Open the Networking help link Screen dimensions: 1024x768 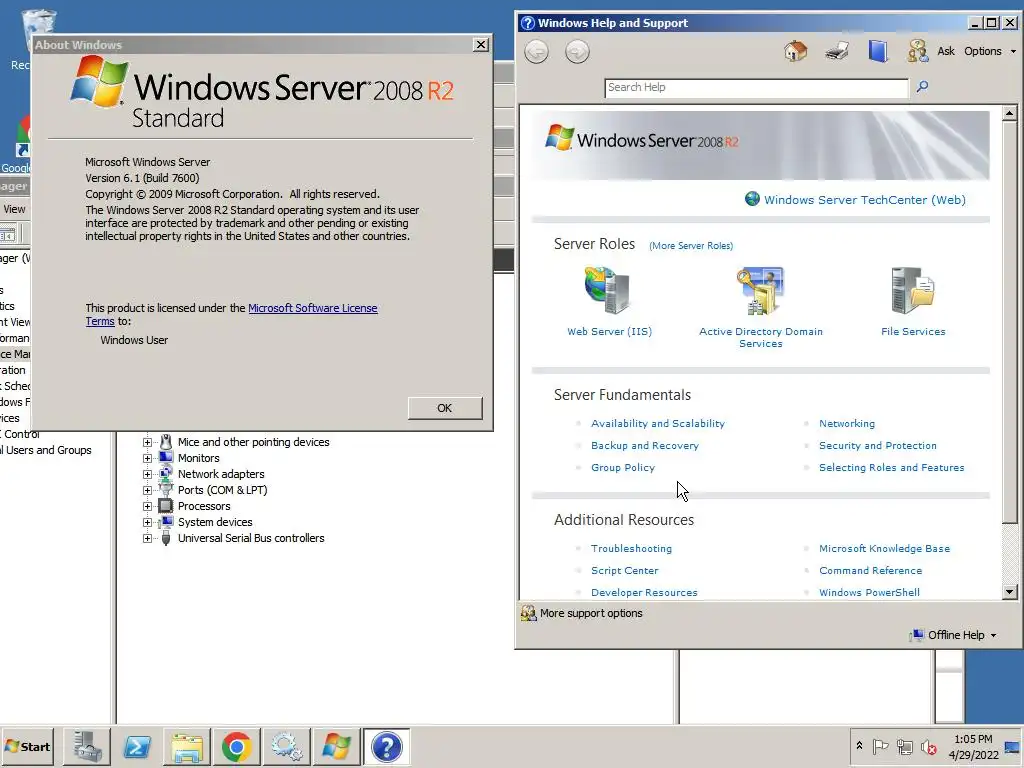pos(847,423)
